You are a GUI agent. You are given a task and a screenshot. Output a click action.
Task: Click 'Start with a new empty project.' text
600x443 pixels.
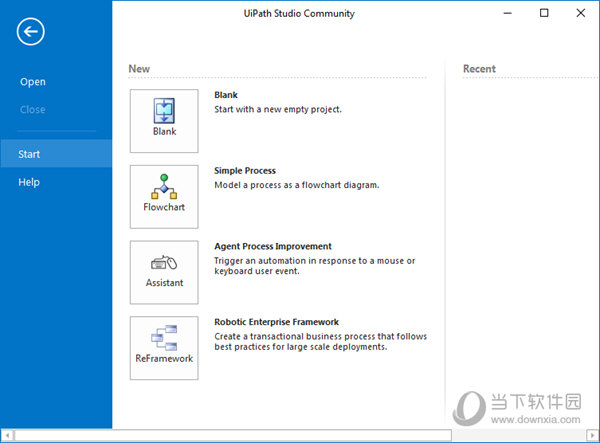coord(278,109)
